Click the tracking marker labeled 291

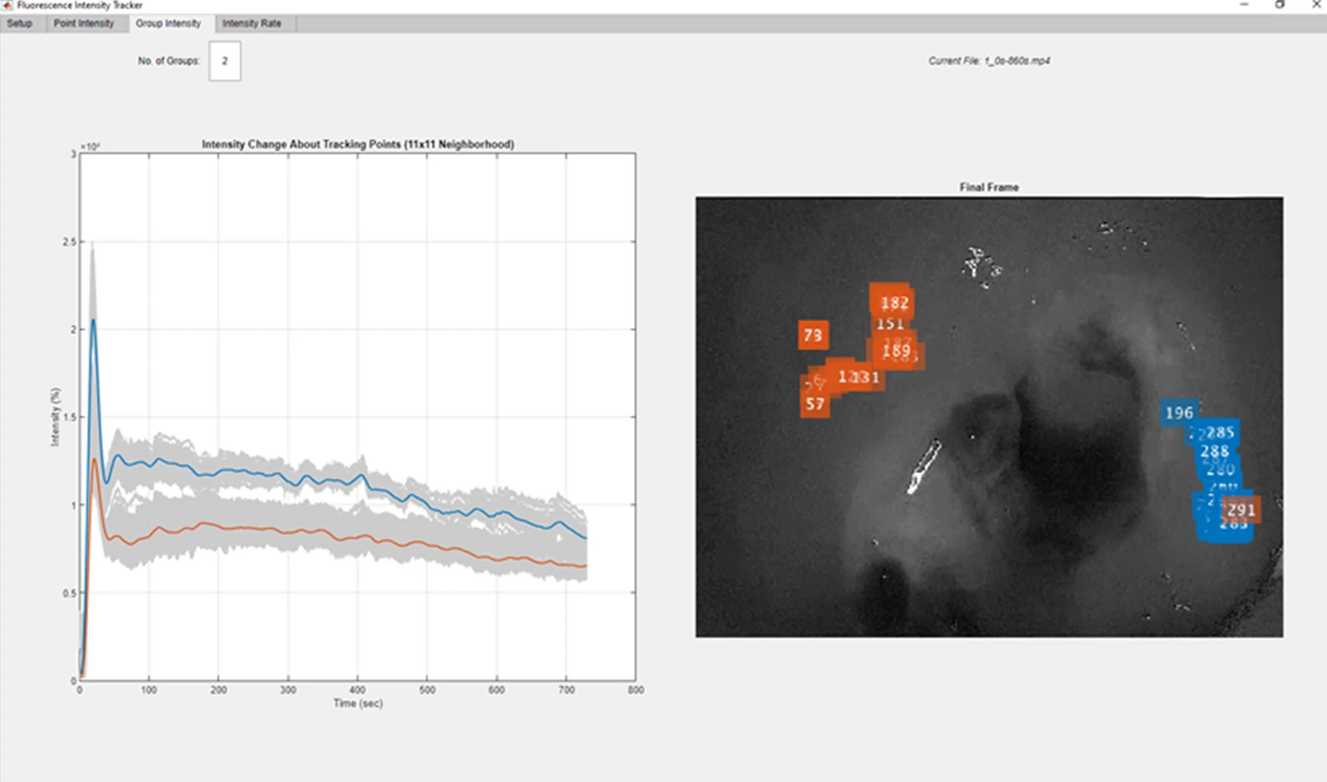pos(1241,510)
